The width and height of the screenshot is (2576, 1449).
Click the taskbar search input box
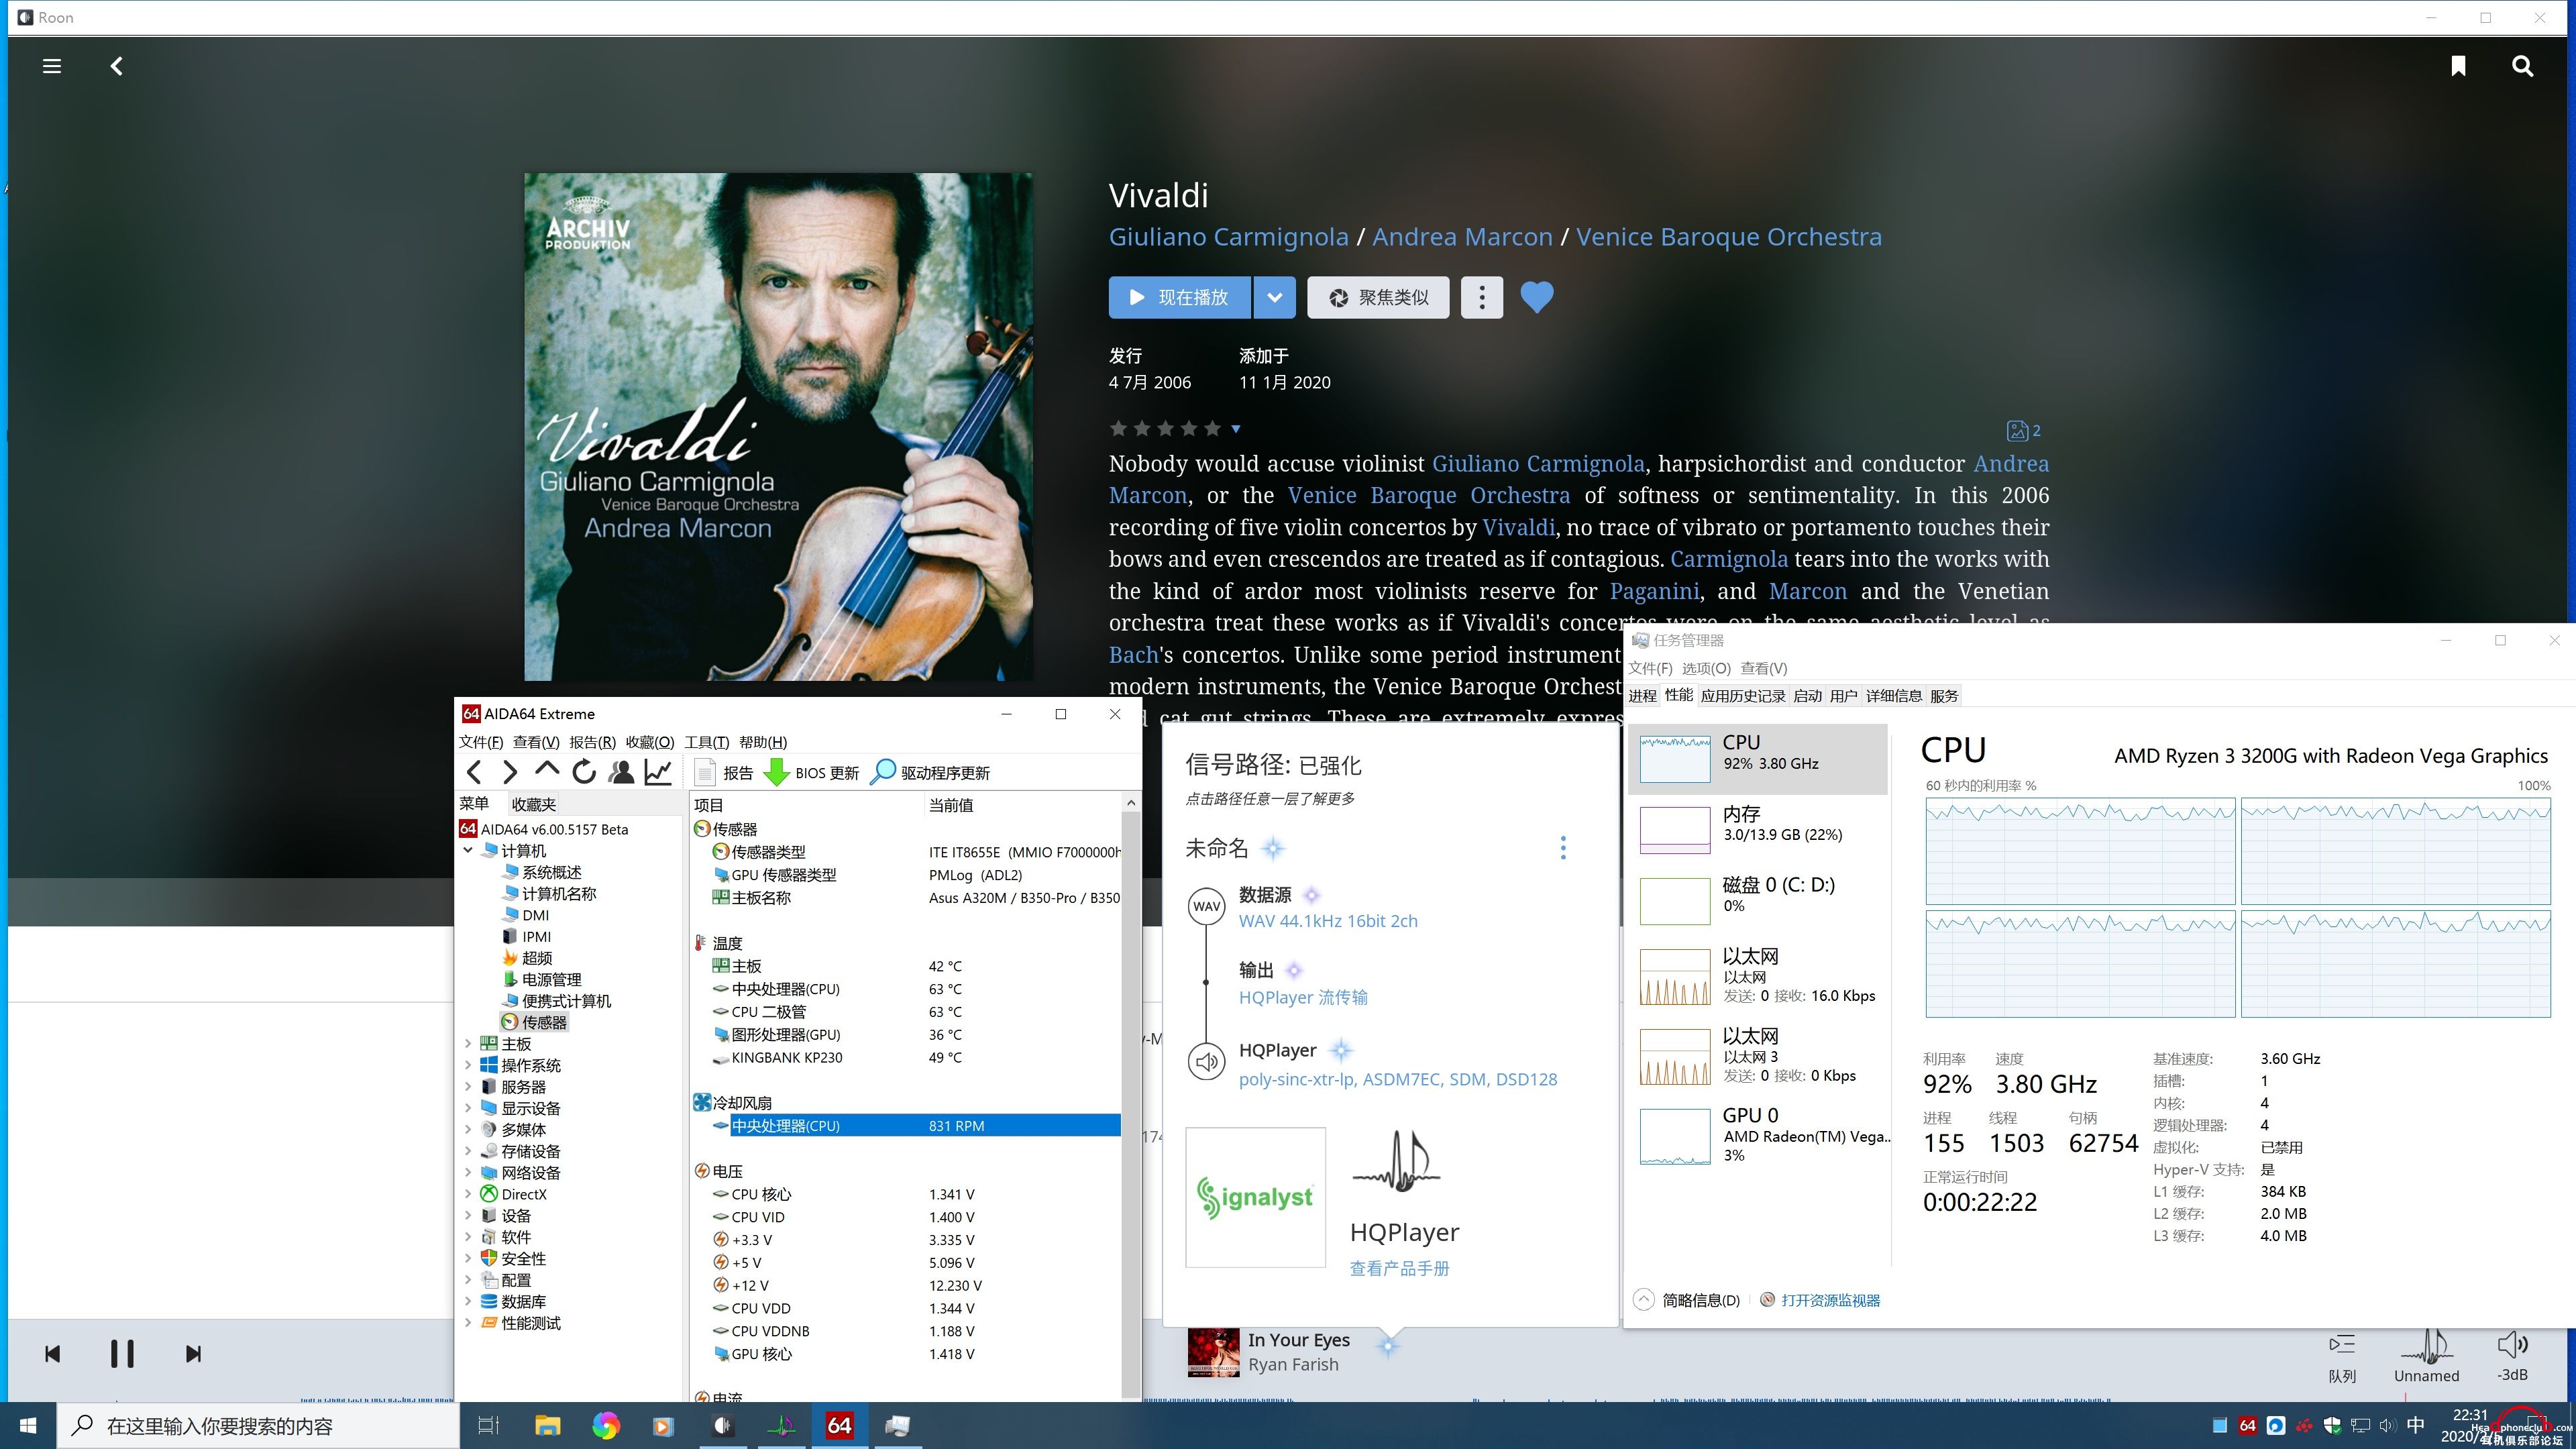(258, 1425)
